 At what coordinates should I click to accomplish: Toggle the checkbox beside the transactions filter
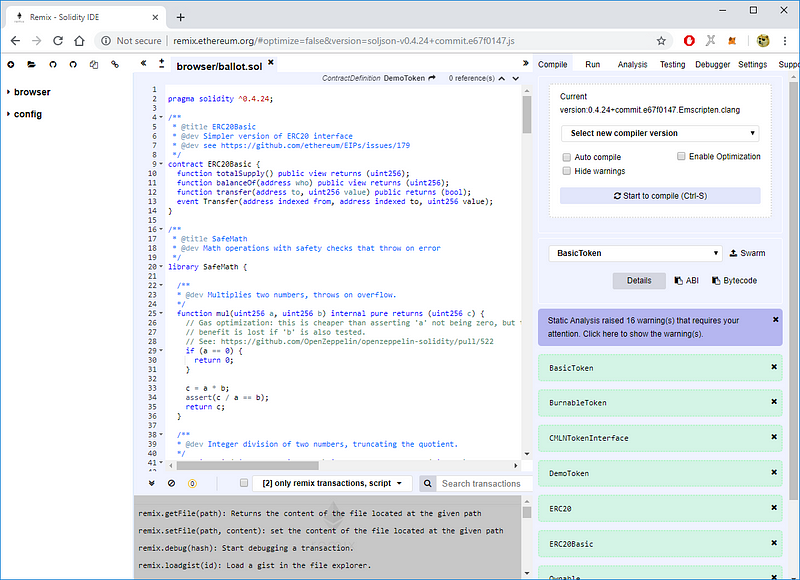coord(244,483)
